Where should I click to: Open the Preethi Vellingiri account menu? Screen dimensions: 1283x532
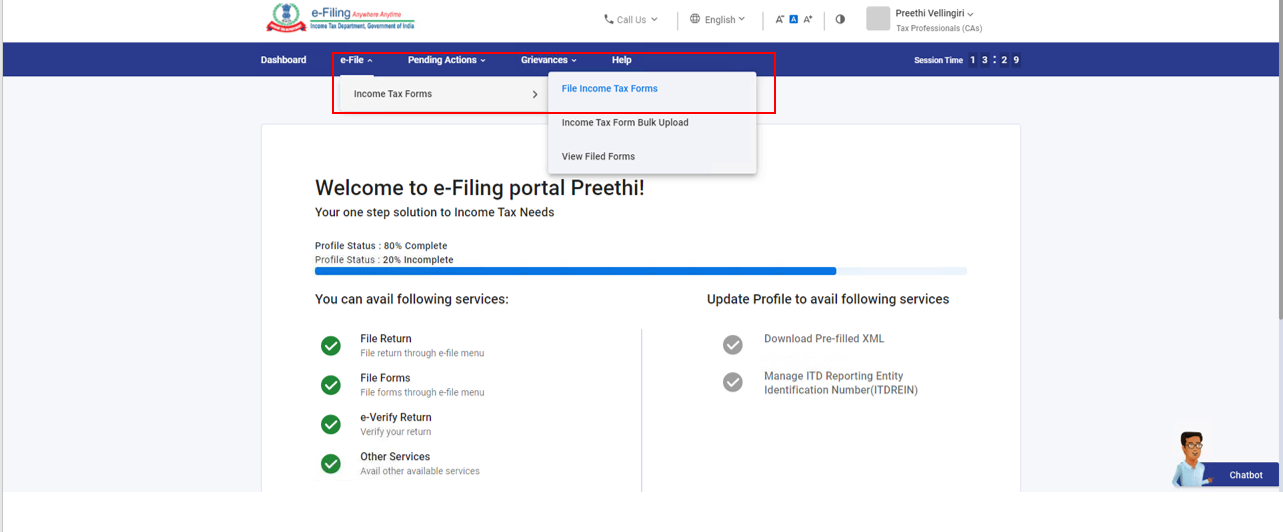tap(934, 13)
